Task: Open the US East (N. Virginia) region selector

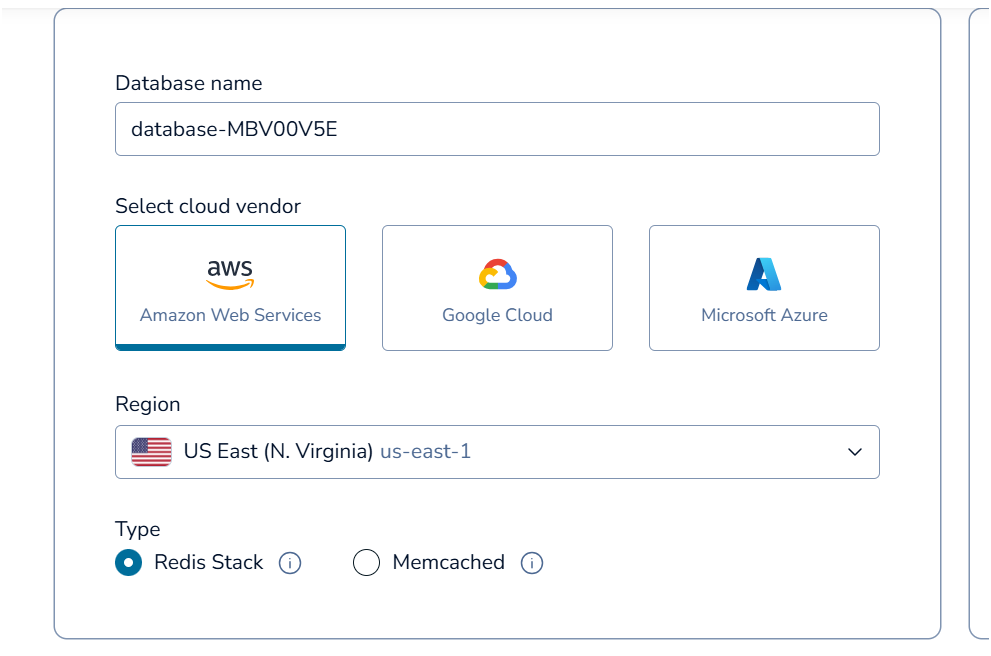Action: [278, 452]
